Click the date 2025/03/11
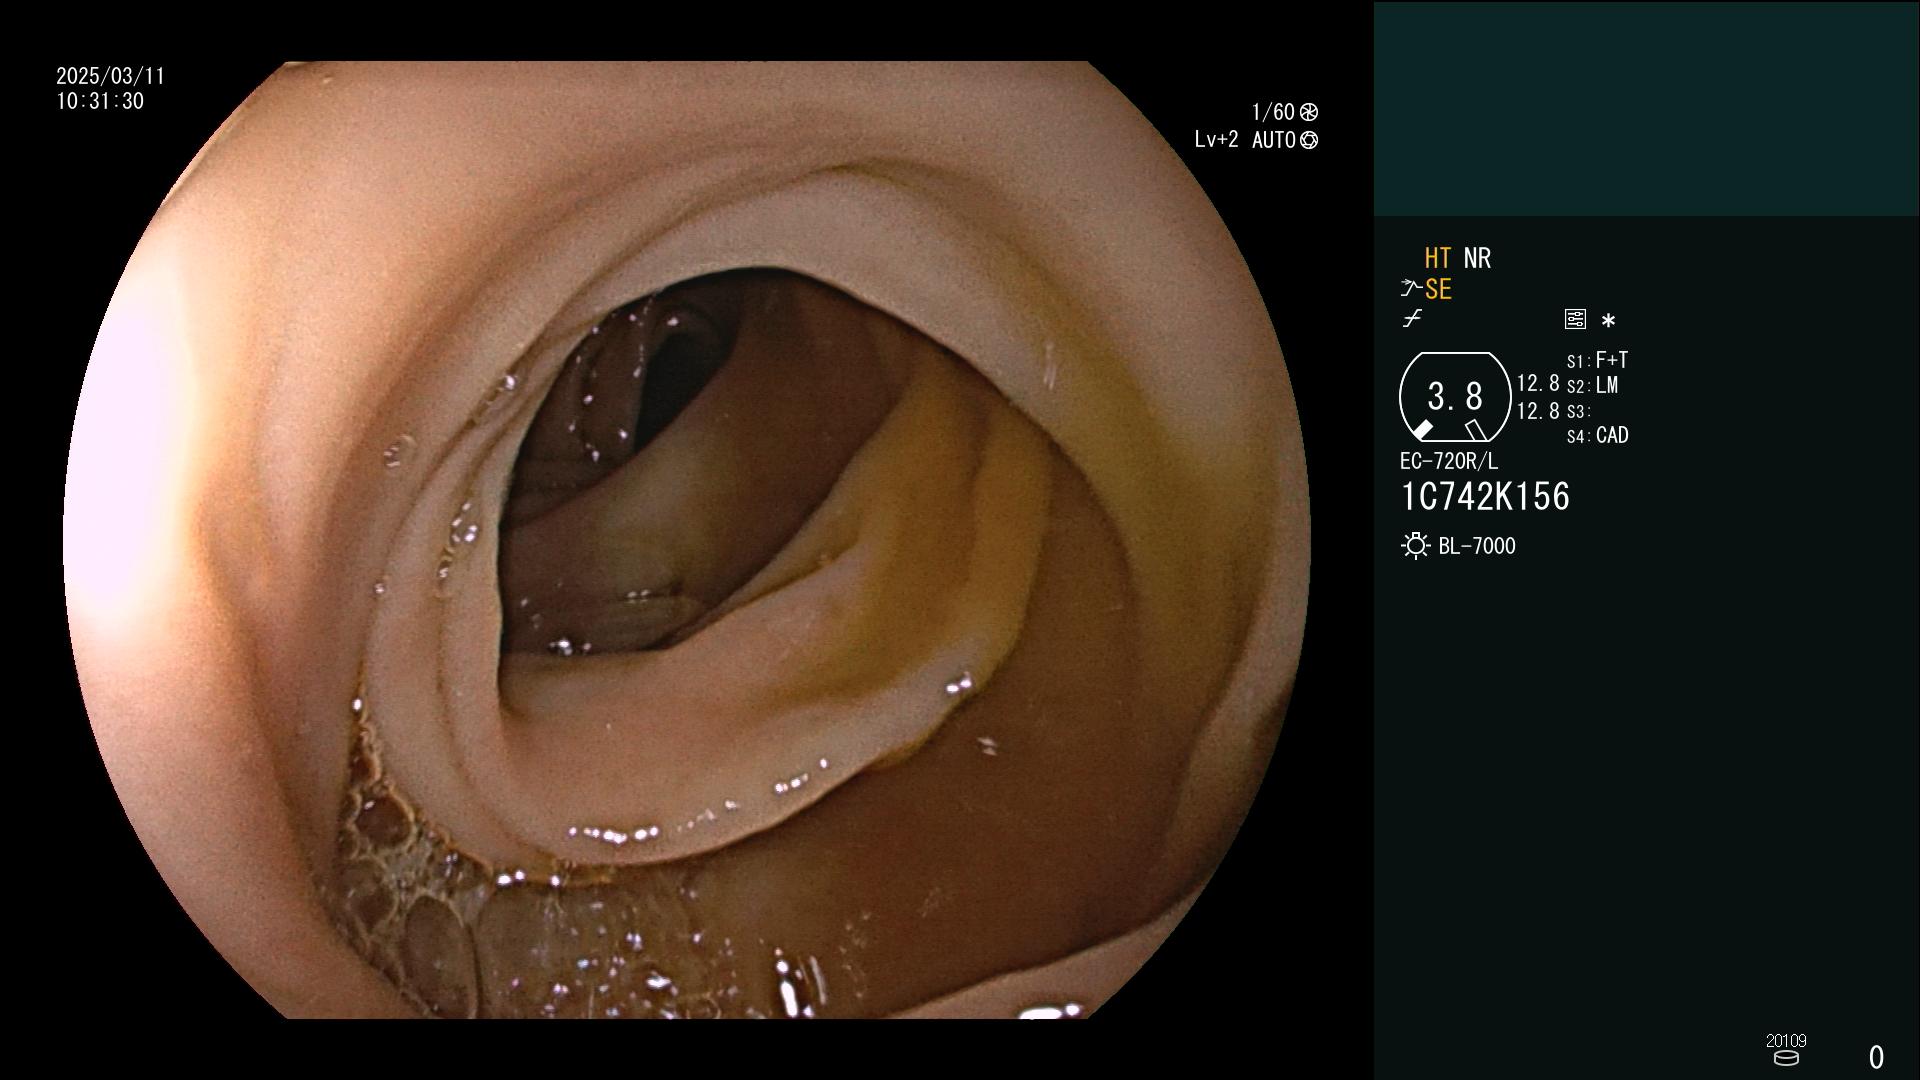This screenshot has height=1080, width=1920. tap(110, 76)
